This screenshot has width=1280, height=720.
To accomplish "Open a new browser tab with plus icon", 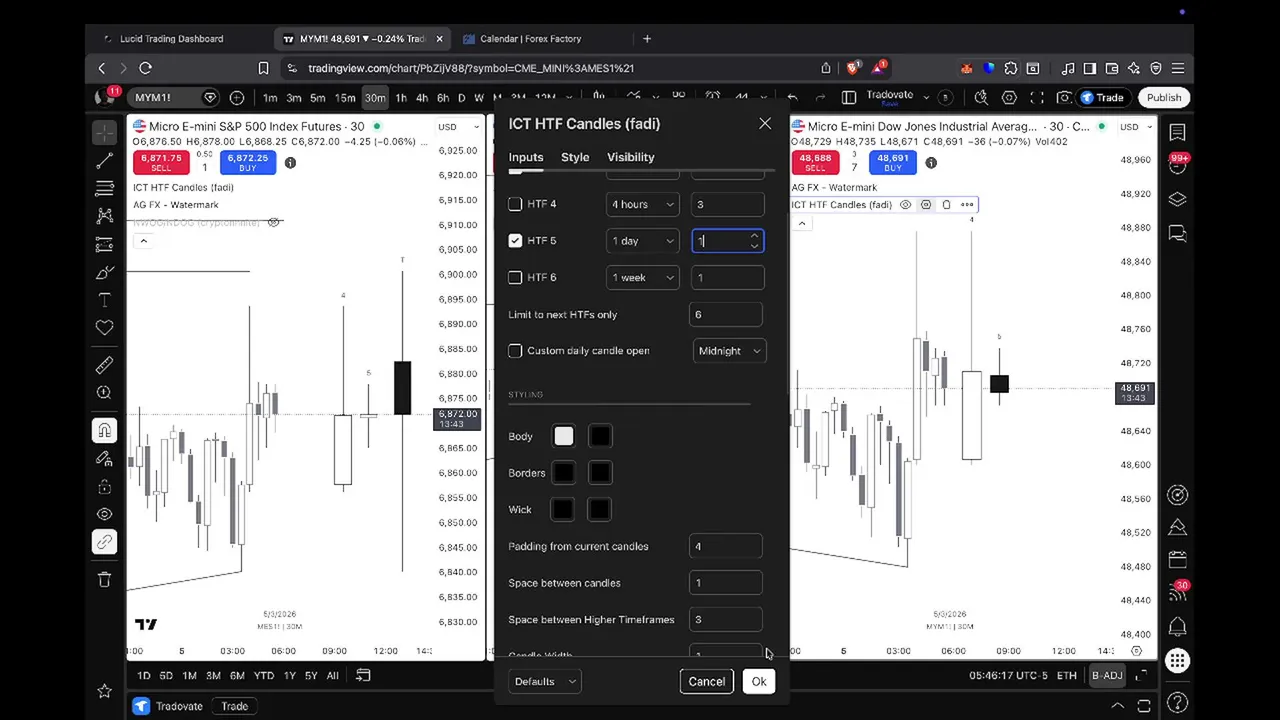I will click(x=647, y=39).
